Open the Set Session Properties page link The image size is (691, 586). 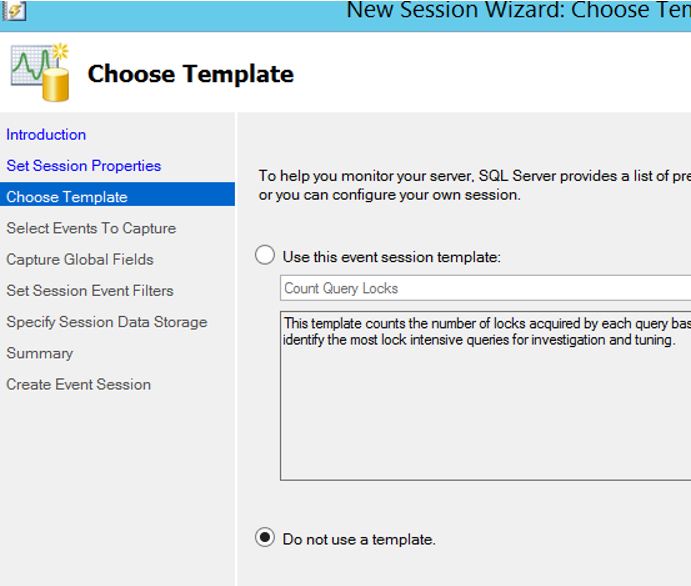[x=84, y=166]
